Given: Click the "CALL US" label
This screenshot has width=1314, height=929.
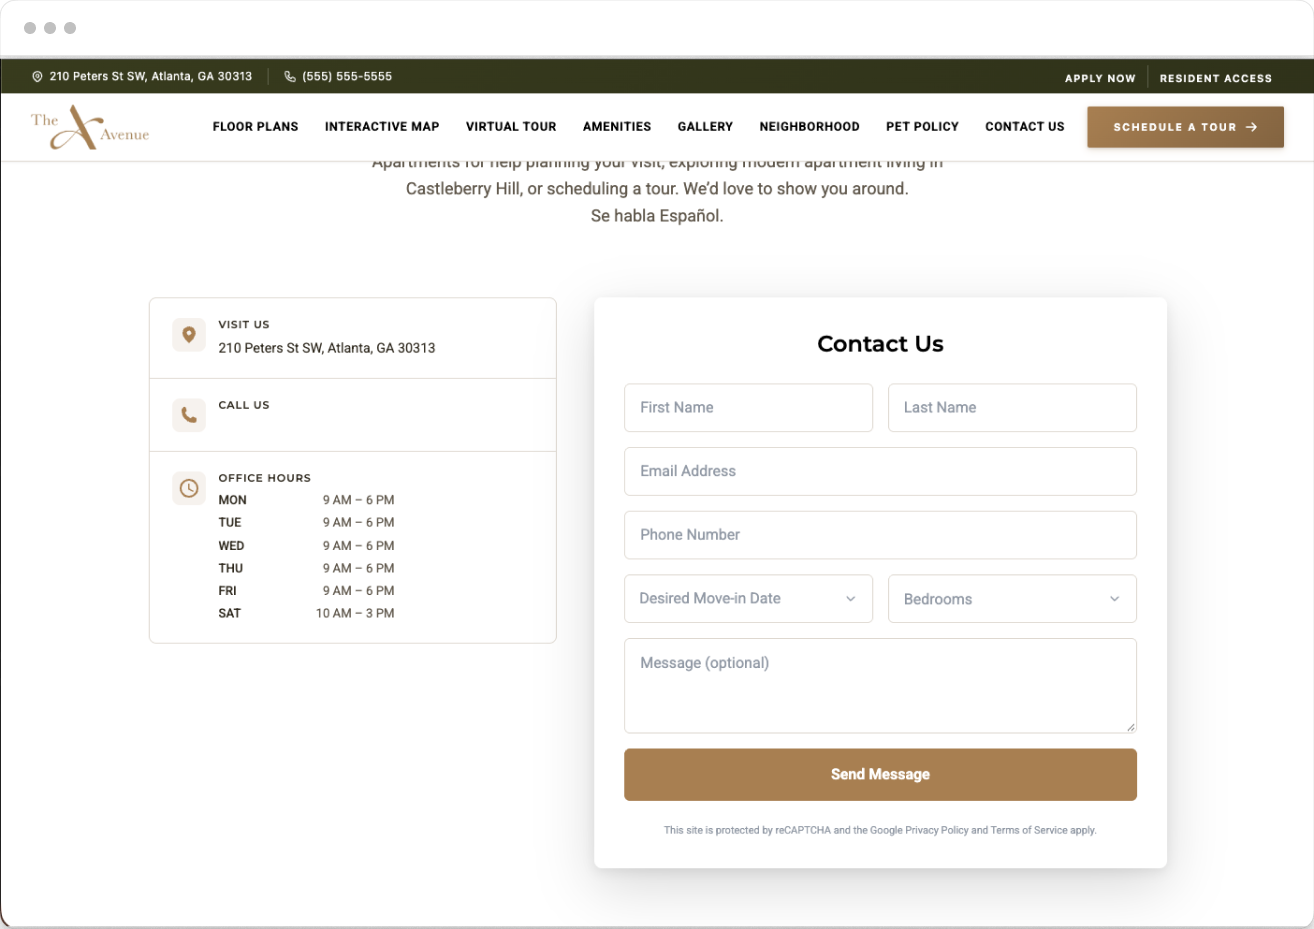Looking at the screenshot, I should tap(244, 405).
